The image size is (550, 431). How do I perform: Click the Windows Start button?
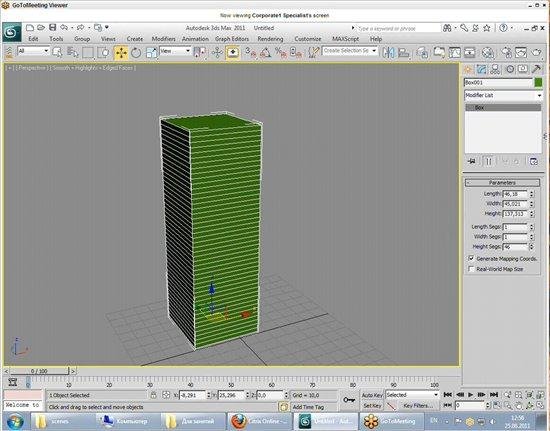(x=14, y=421)
